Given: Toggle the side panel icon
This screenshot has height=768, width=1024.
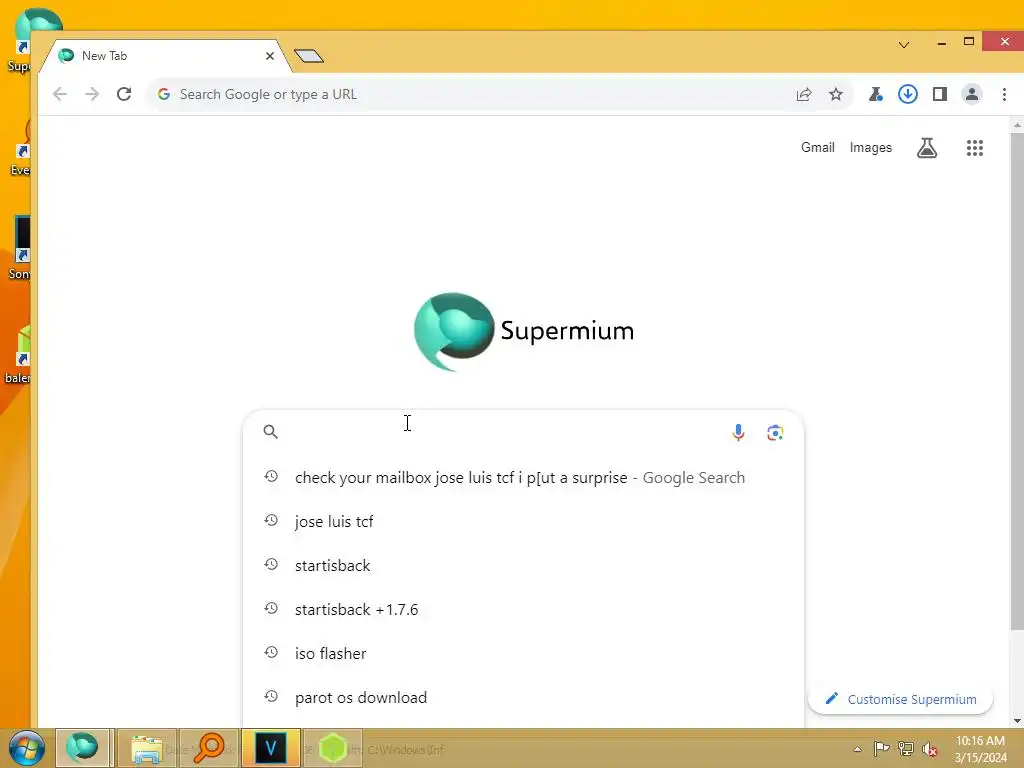Looking at the screenshot, I should [940, 94].
